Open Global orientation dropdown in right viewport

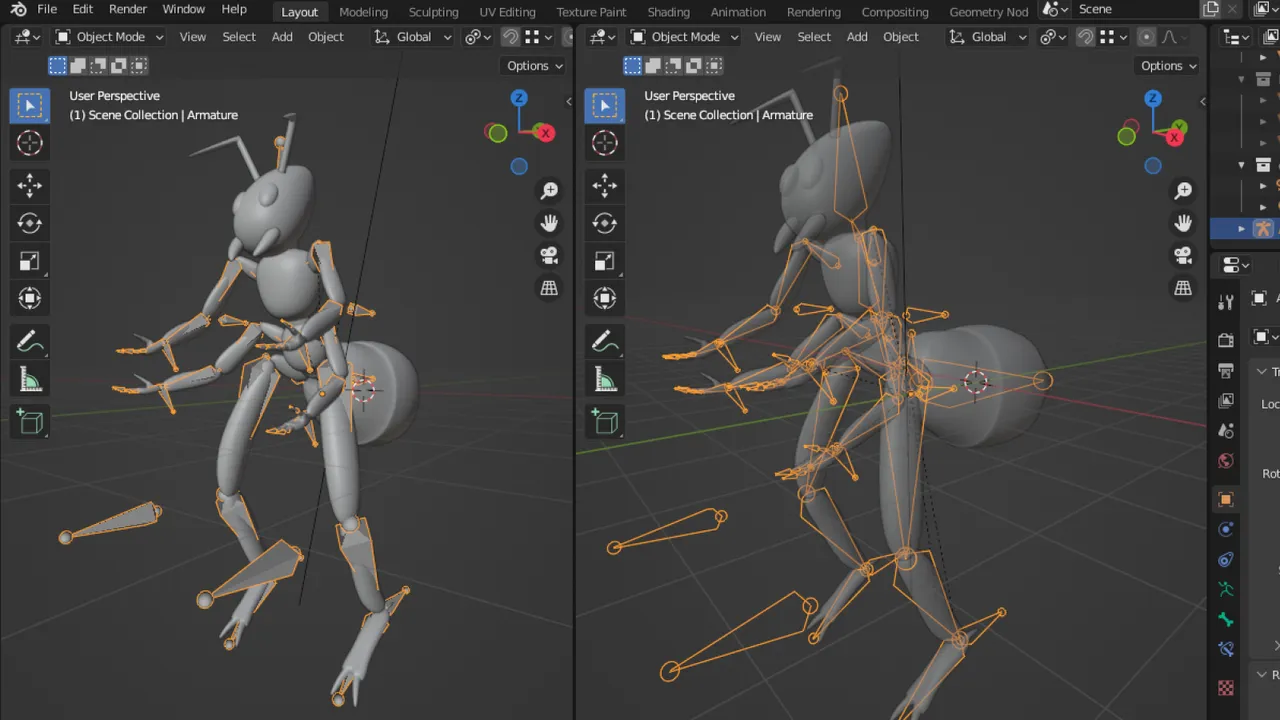coord(988,37)
